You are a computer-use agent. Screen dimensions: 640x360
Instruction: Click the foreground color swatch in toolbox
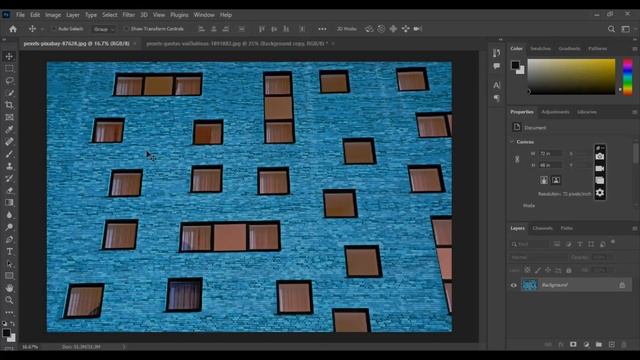coord(6,333)
